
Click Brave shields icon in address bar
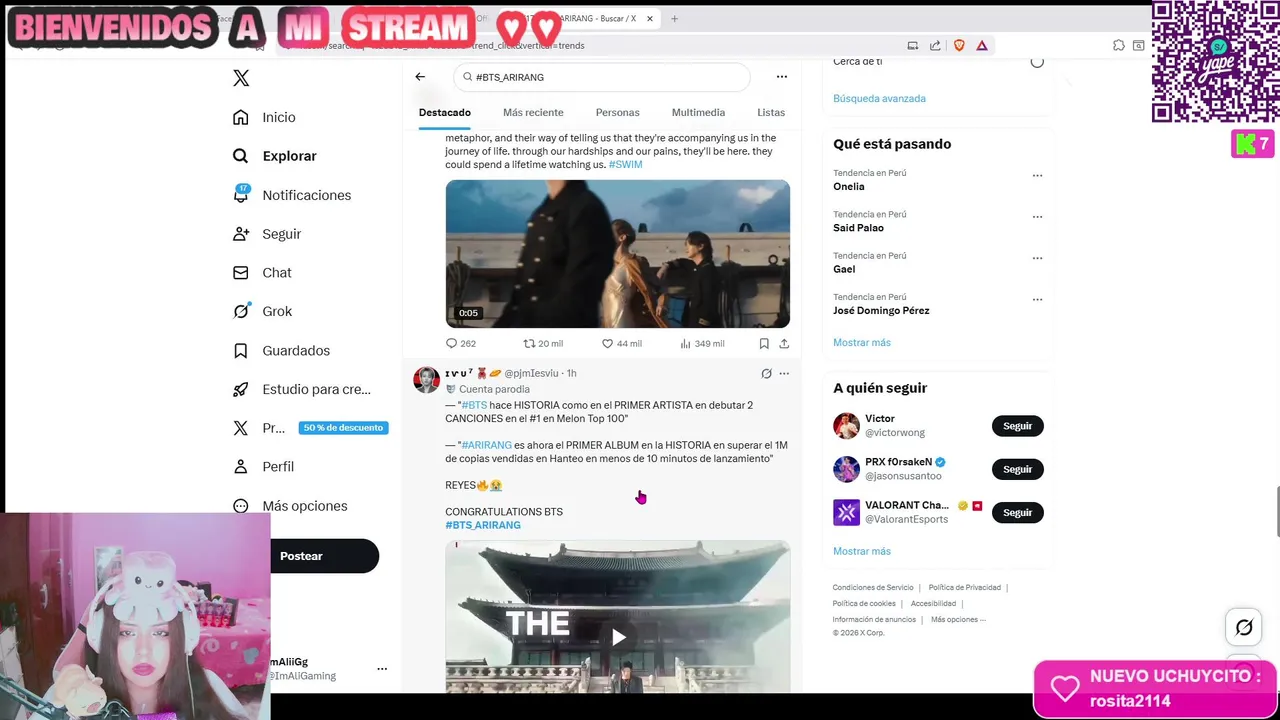point(959,45)
